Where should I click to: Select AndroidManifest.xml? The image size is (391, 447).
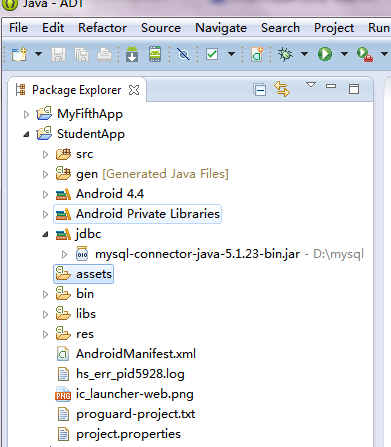(x=126, y=354)
